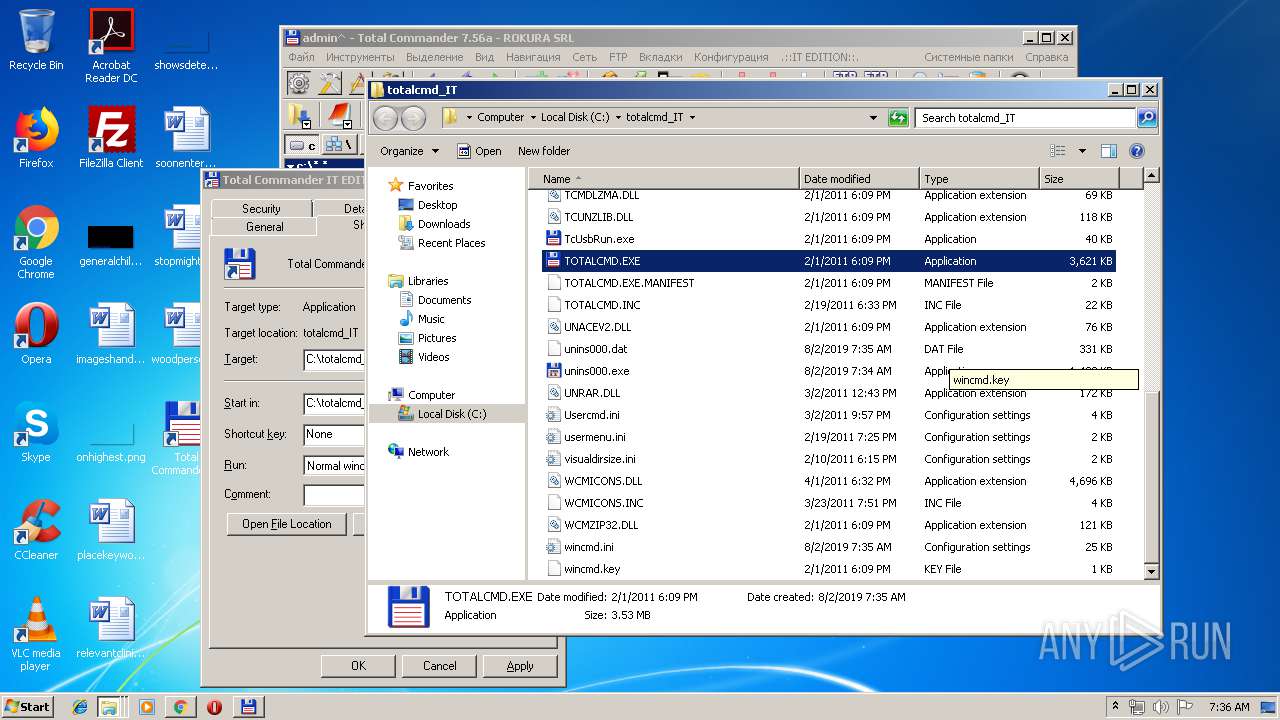This screenshot has height=720, width=1280.
Task: Expand the totalcmd_IT breadcrumb arrow
Action: pos(692,117)
